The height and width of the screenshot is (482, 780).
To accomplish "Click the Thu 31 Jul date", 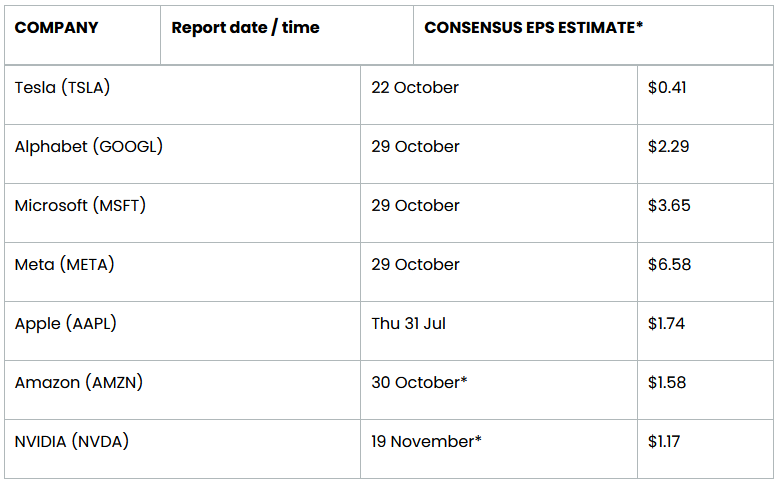I will 408,324.
